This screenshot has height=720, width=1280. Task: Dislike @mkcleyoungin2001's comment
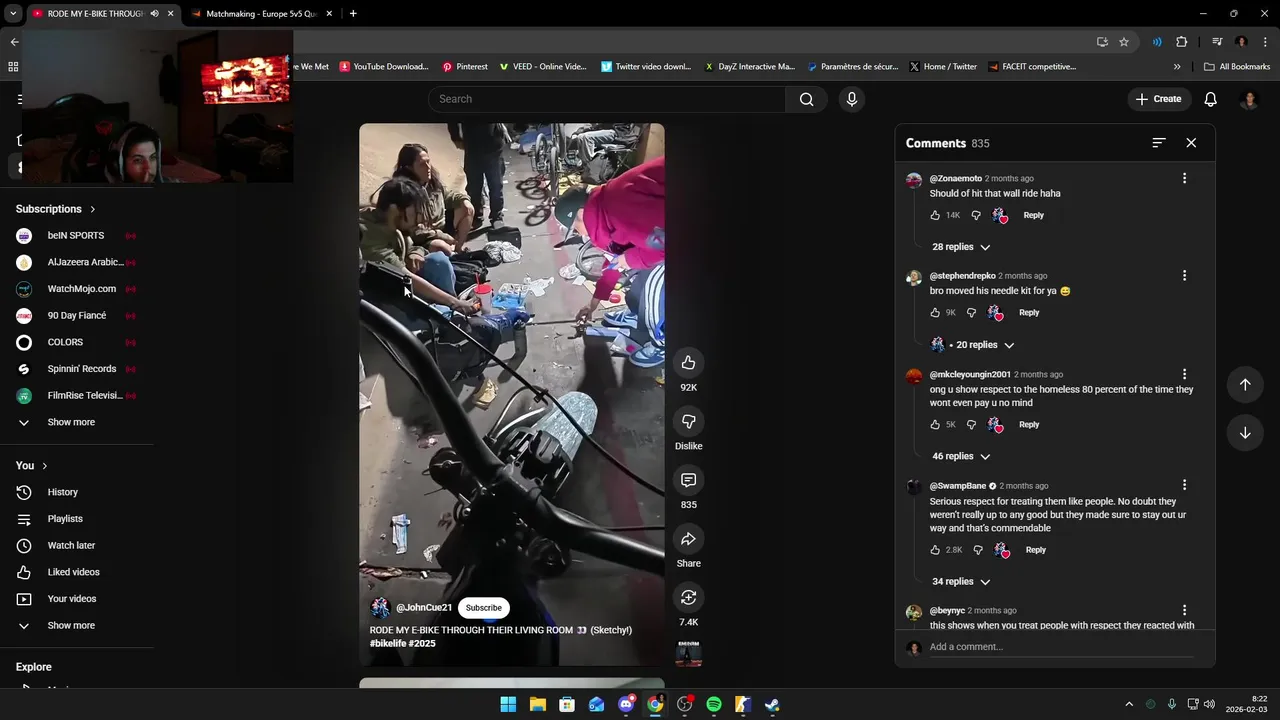click(971, 424)
